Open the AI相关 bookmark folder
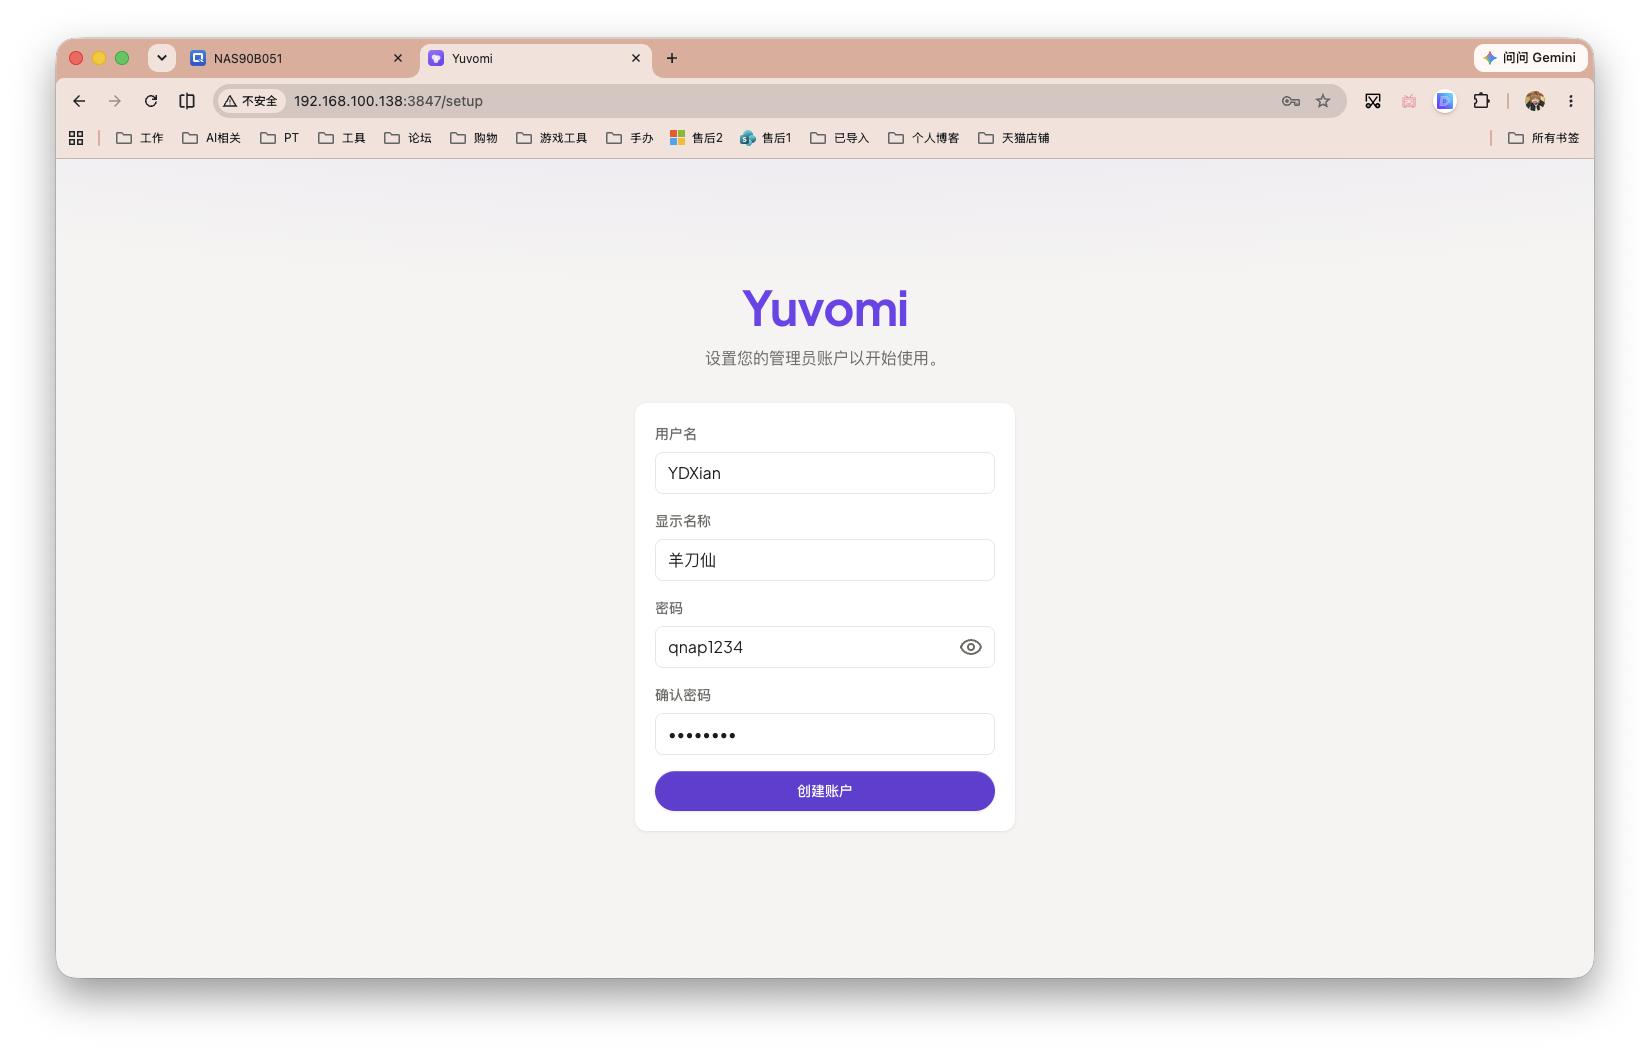 tap(211, 138)
